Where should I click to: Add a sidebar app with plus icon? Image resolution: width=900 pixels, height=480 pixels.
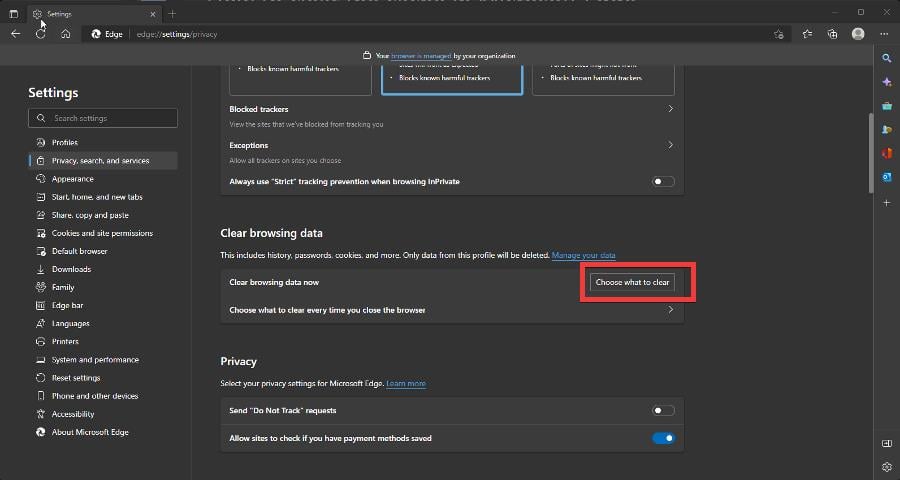tap(887, 203)
